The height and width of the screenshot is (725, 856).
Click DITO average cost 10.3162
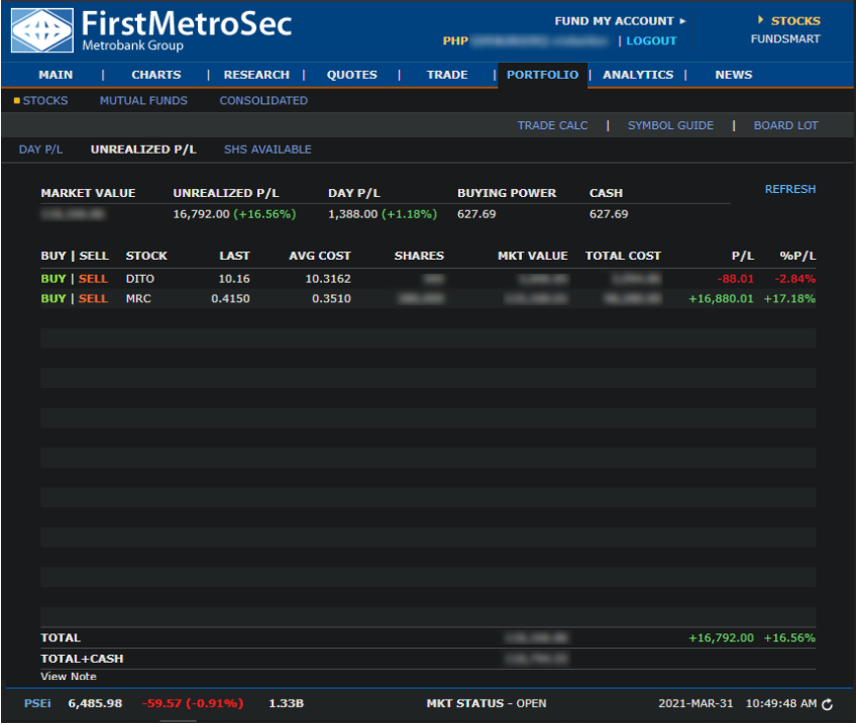click(328, 279)
